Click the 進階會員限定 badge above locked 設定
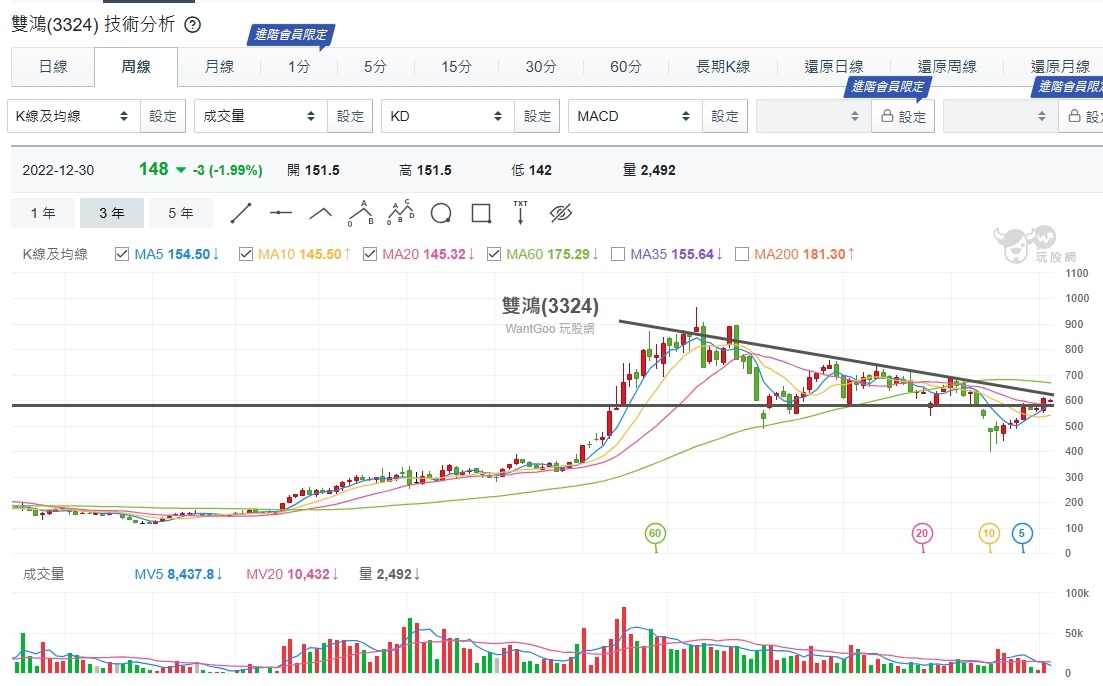 click(888, 87)
